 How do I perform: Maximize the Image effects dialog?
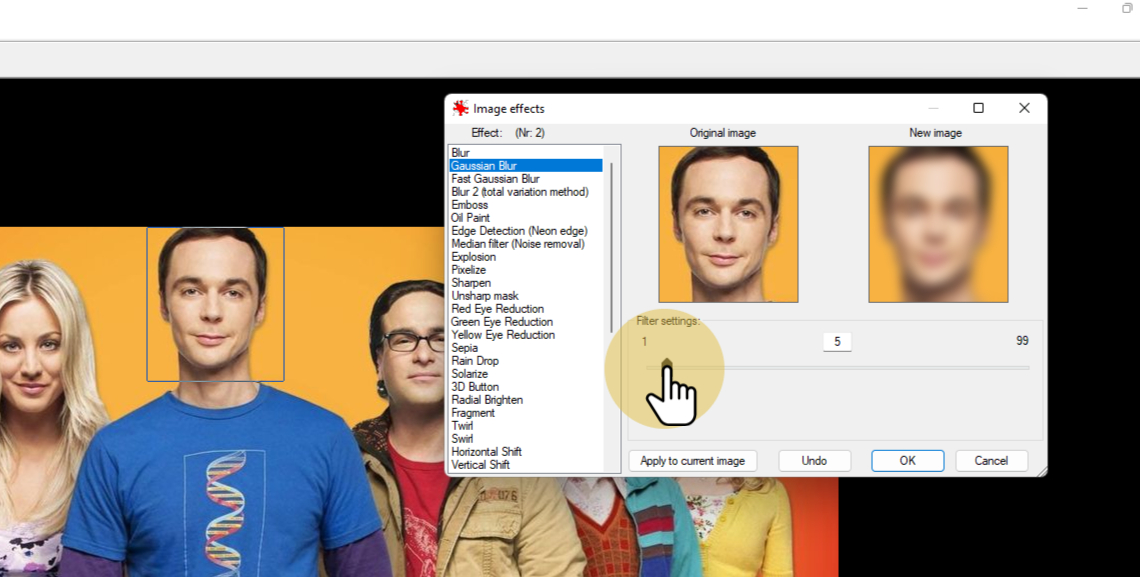(979, 108)
